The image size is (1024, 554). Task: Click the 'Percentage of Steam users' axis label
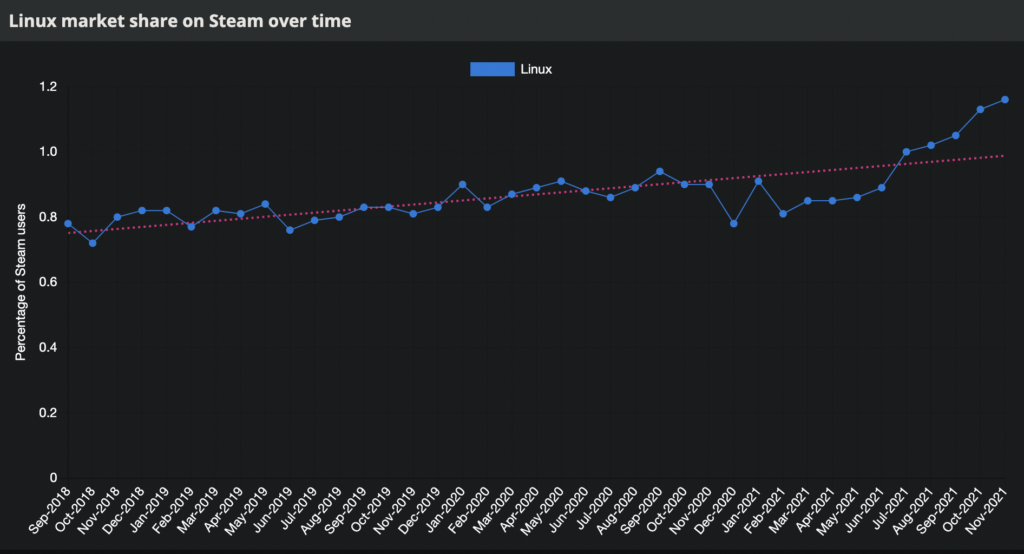pyautogui.click(x=21, y=282)
